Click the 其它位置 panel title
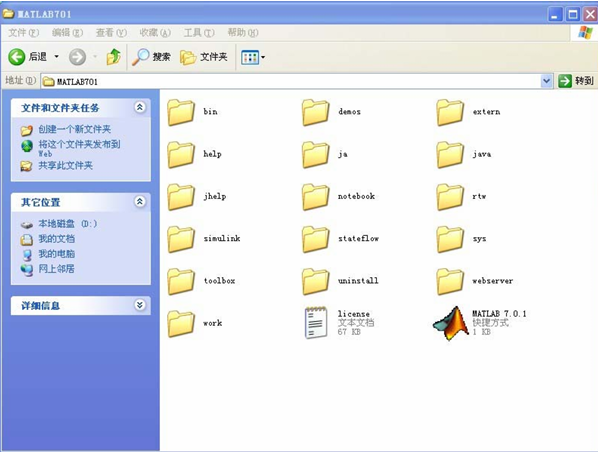598x453 pixels. coord(40,202)
